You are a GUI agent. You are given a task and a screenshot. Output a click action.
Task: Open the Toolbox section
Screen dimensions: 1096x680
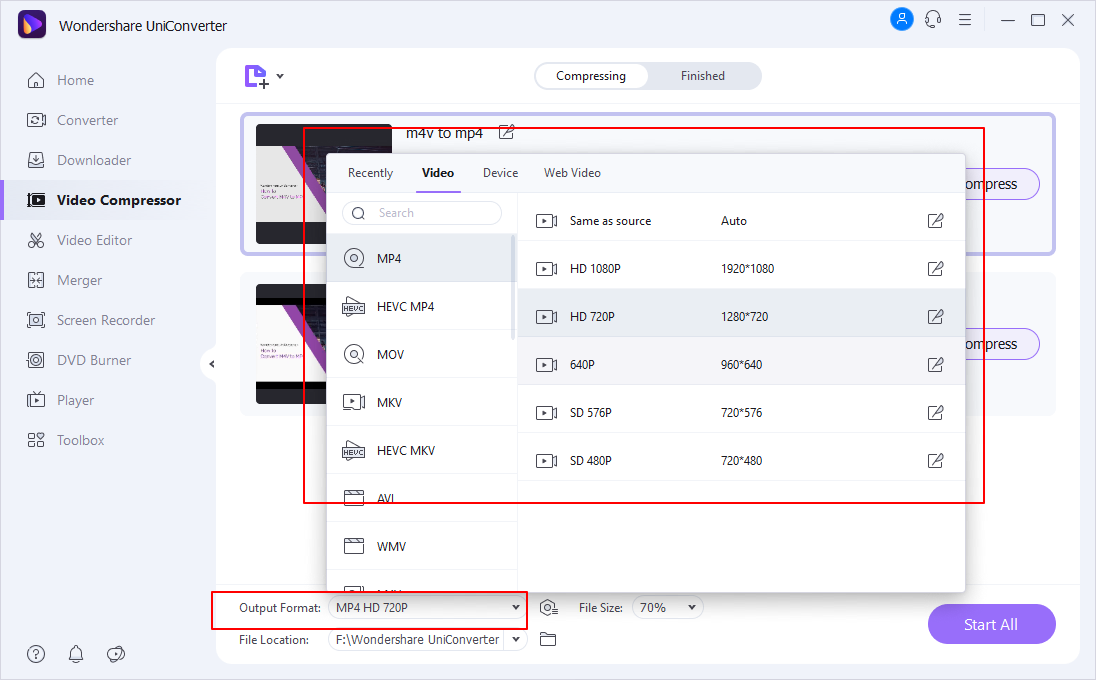[x=65, y=440]
